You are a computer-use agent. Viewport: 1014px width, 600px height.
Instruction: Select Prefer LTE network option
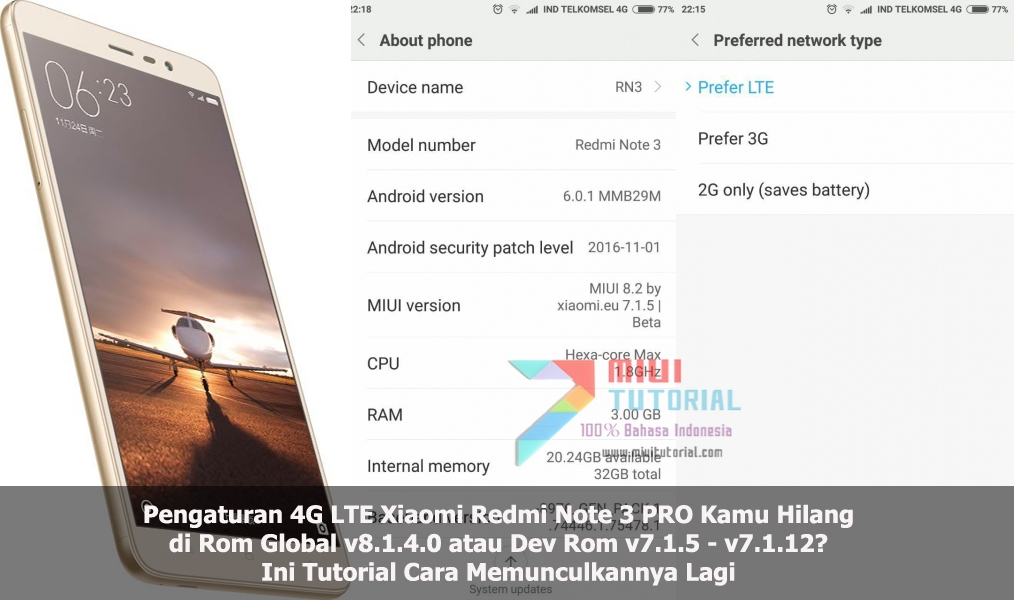845,87
